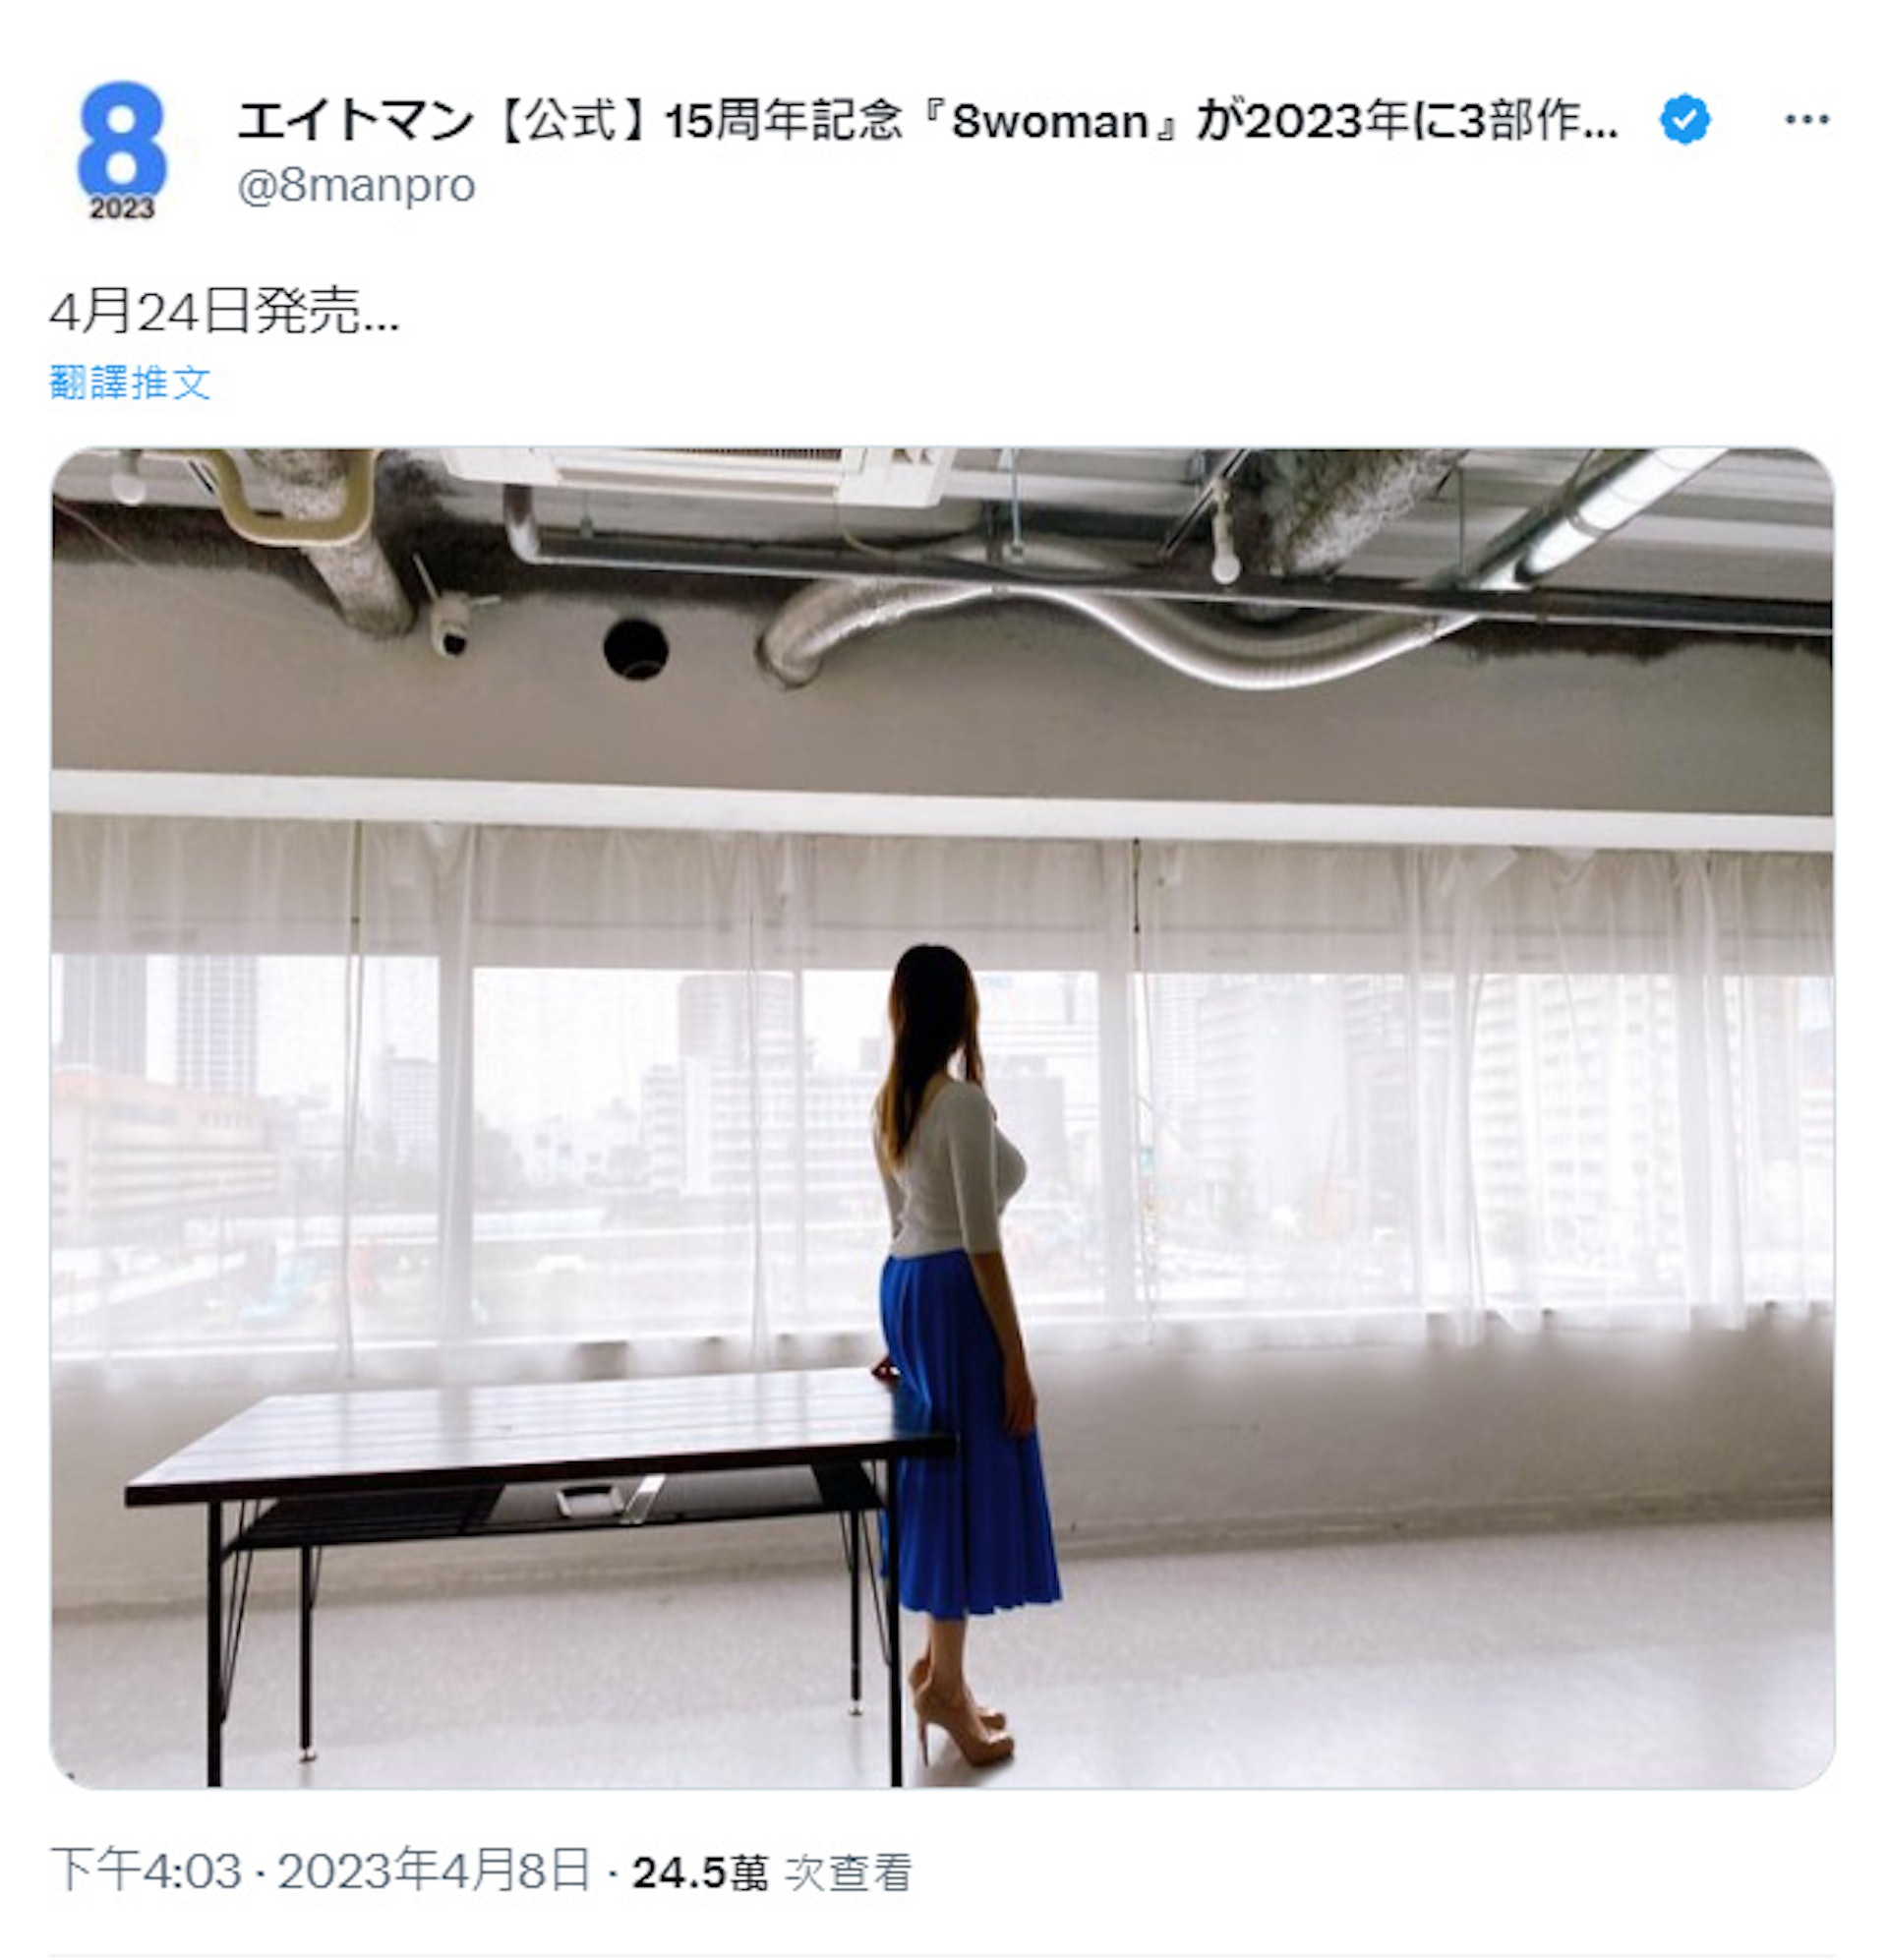The image size is (1888, 1960).
Task: Open the three-dot more options menu
Action: [x=1806, y=120]
